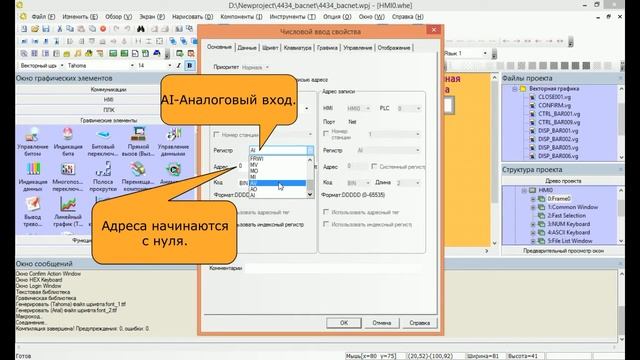Viewport: 640px width, 360px height.
Task: Select DISP_BAR002.vg in project files
Action: point(558,139)
